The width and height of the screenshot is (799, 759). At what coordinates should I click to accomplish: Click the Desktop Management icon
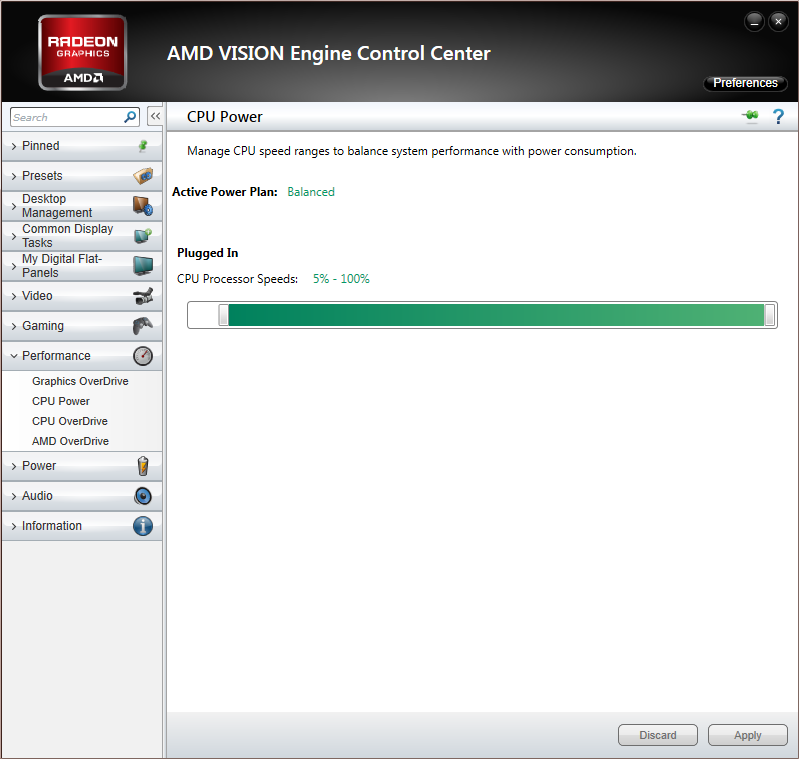pos(143,206)
